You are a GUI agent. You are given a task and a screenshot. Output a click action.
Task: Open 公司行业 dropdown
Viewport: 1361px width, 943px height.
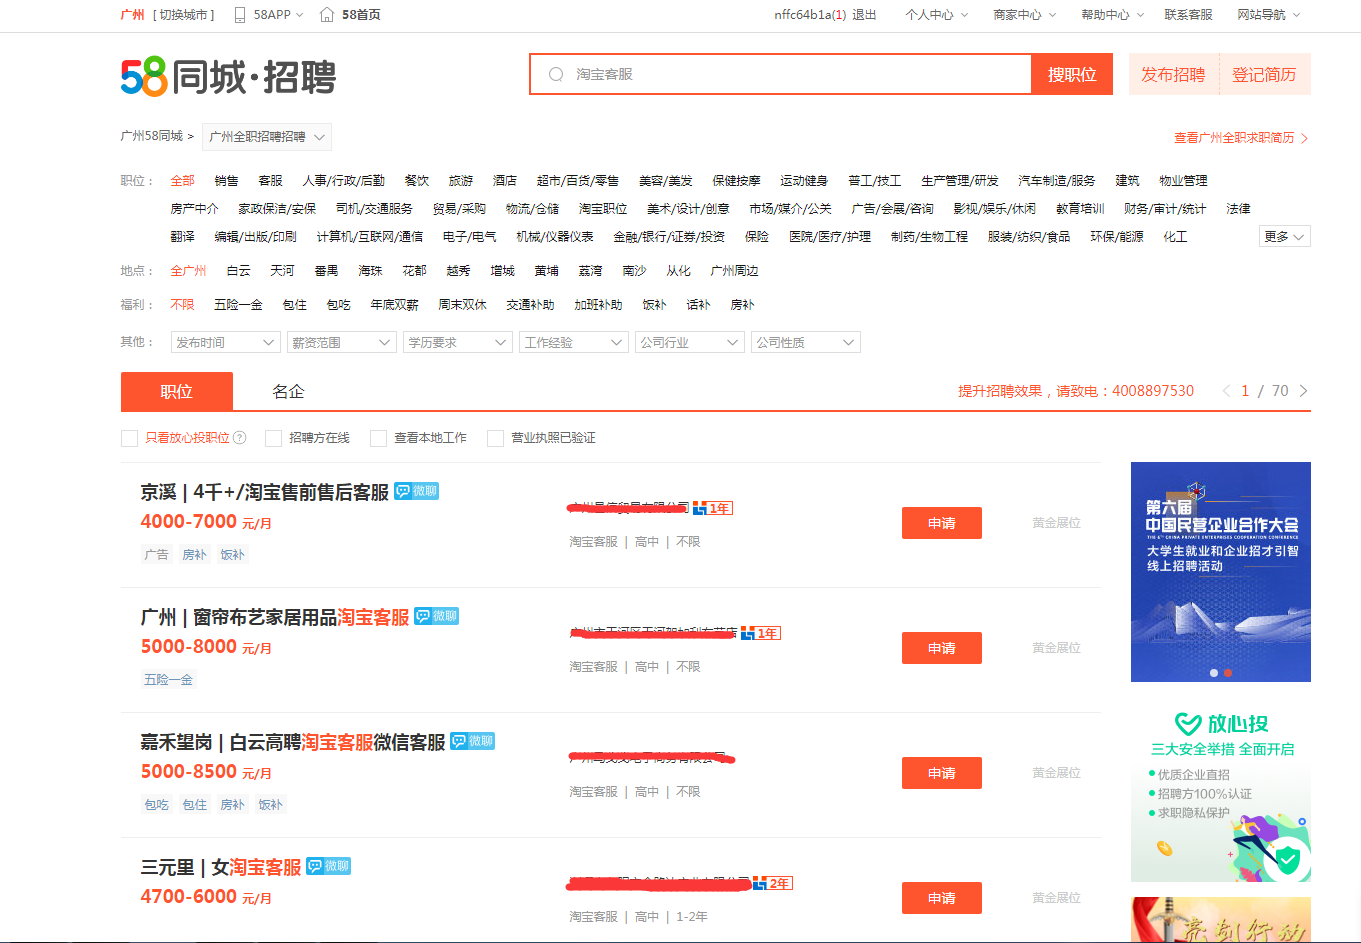pos(690,342)
